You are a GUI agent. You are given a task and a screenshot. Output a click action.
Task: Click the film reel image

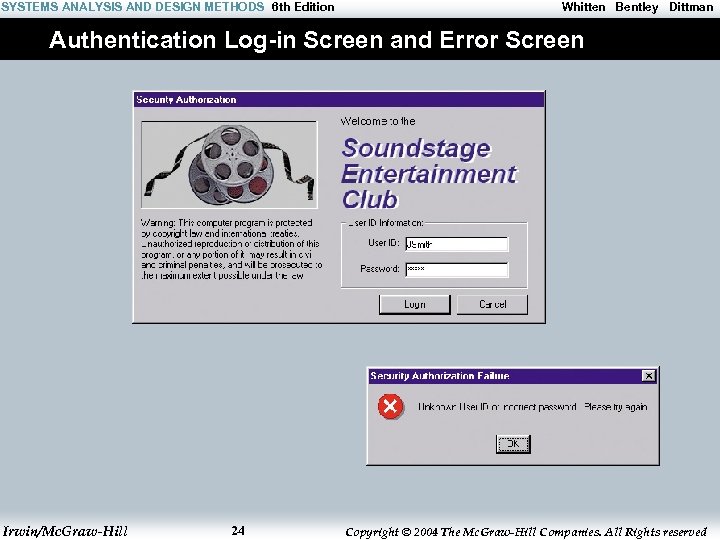(229, 165)
